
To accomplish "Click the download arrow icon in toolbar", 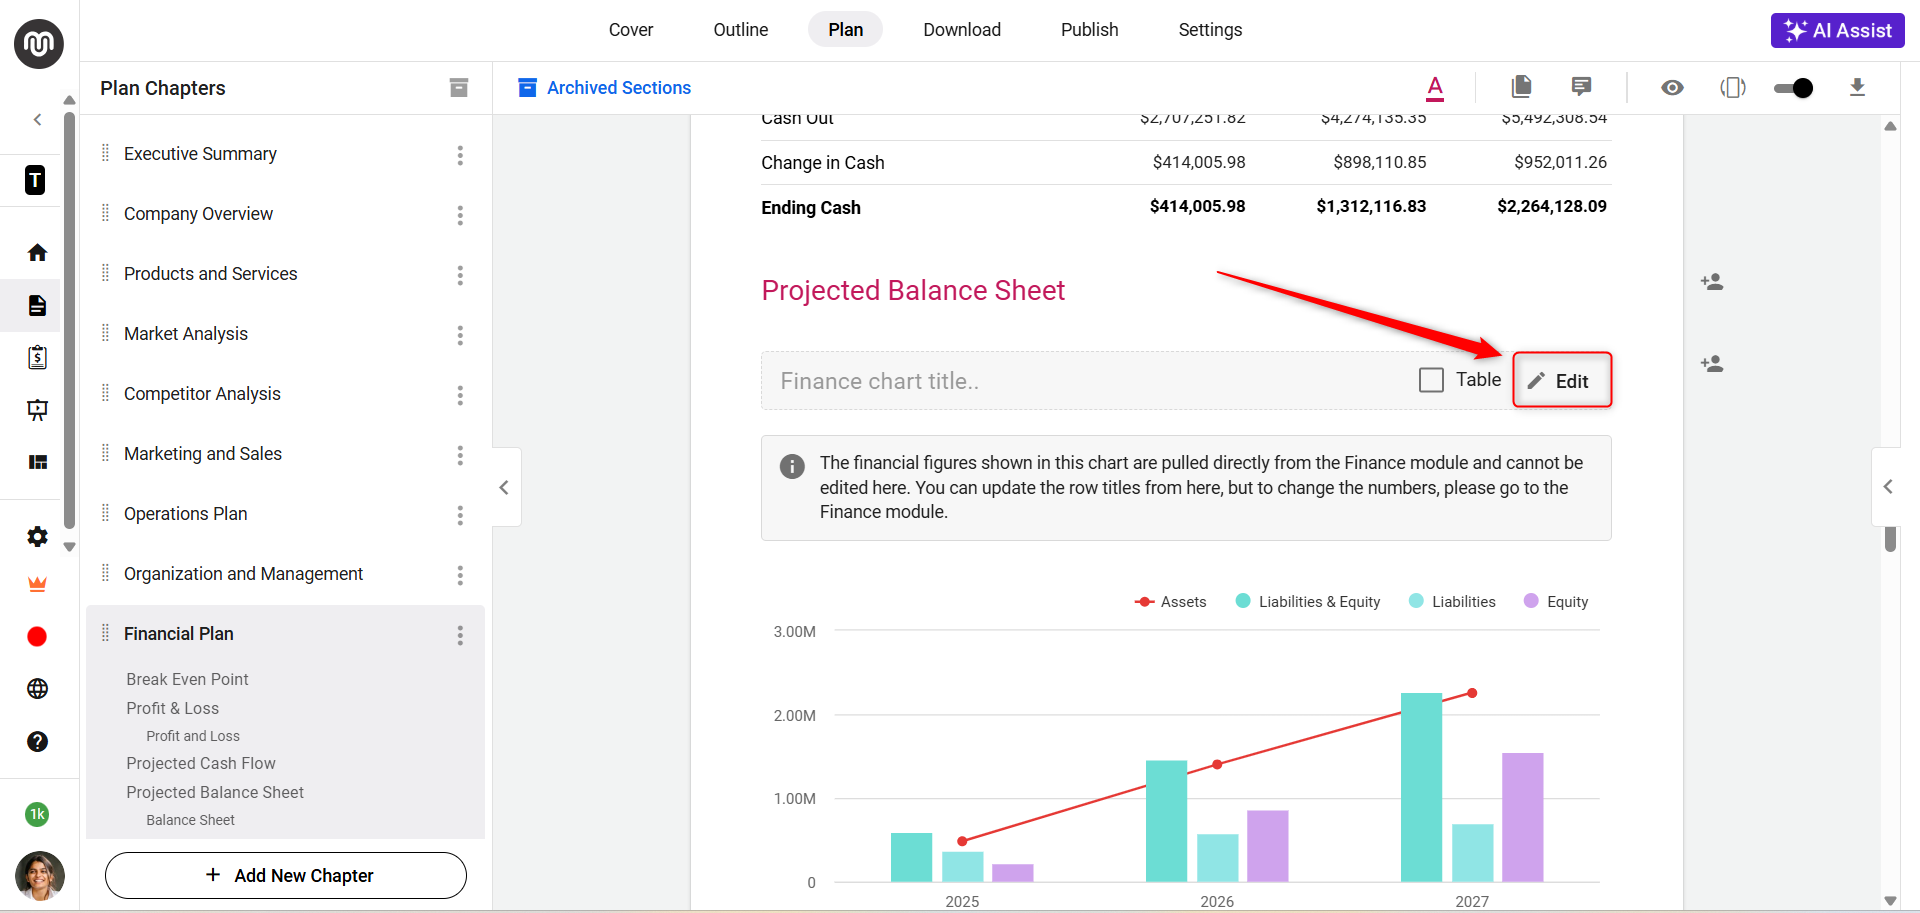I will tap(1857, 87).
